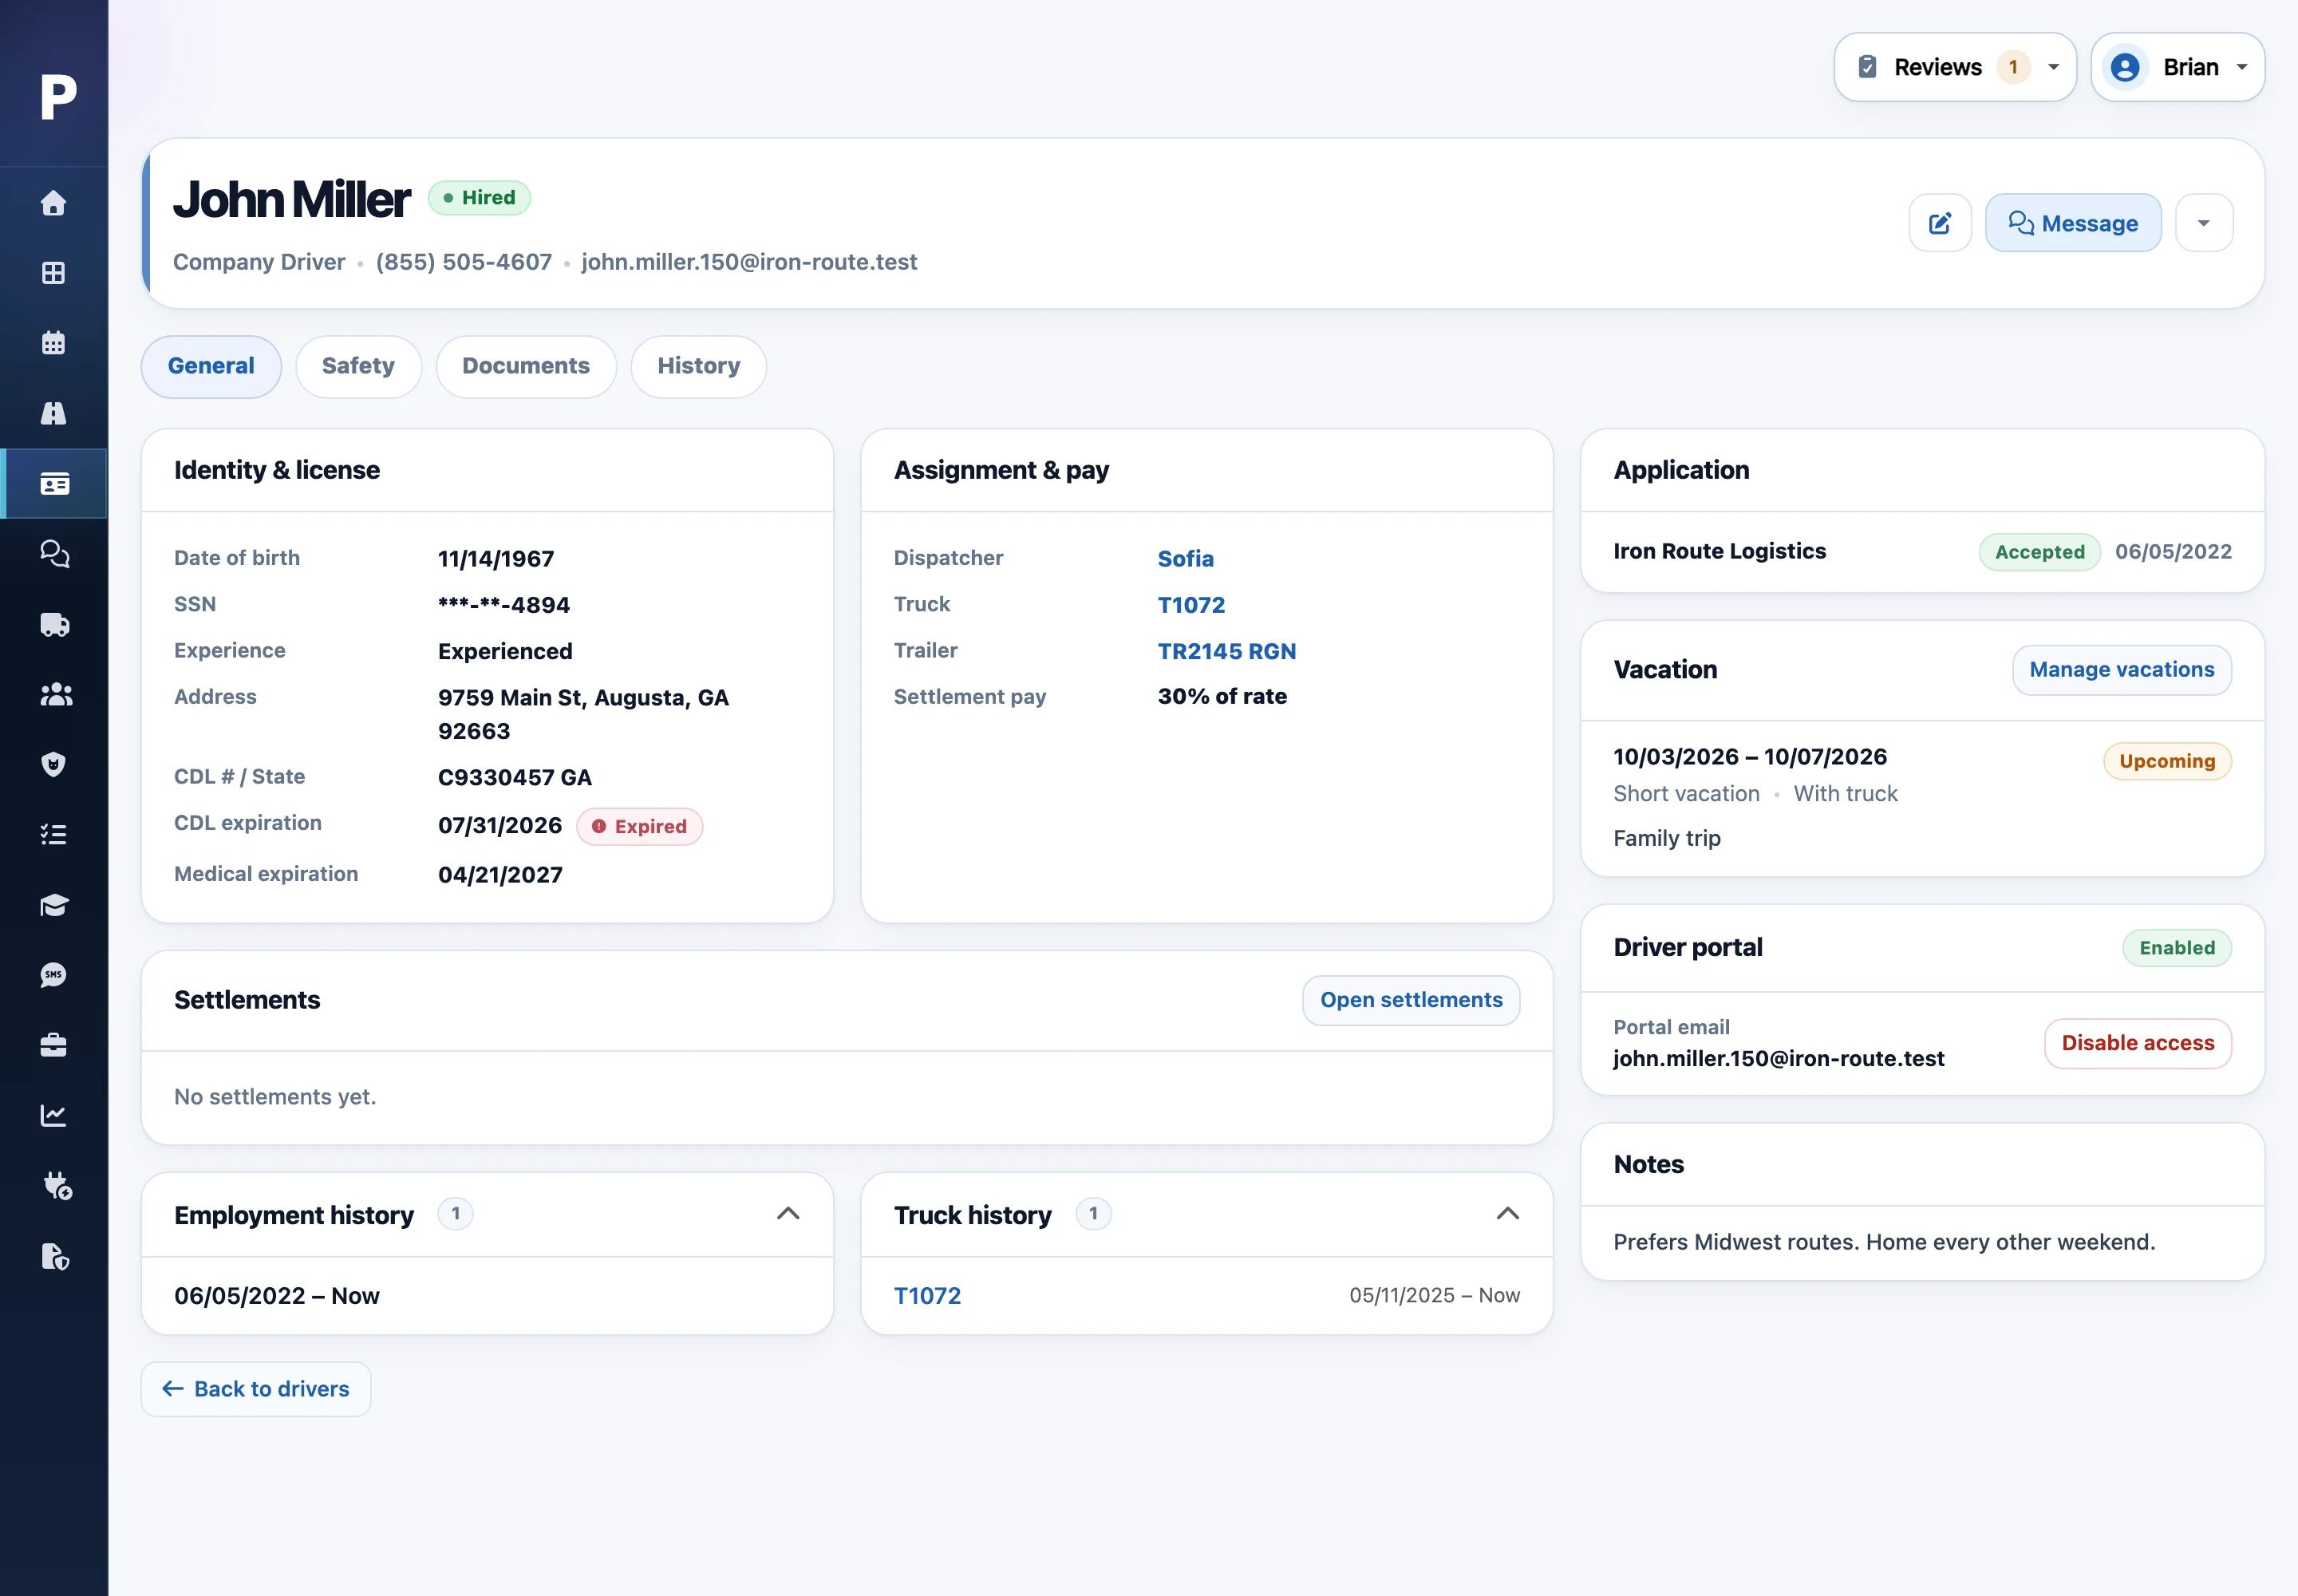2298x1596 pixels.
Task: Open the road icon in sidebar
Action: [54, 413]
